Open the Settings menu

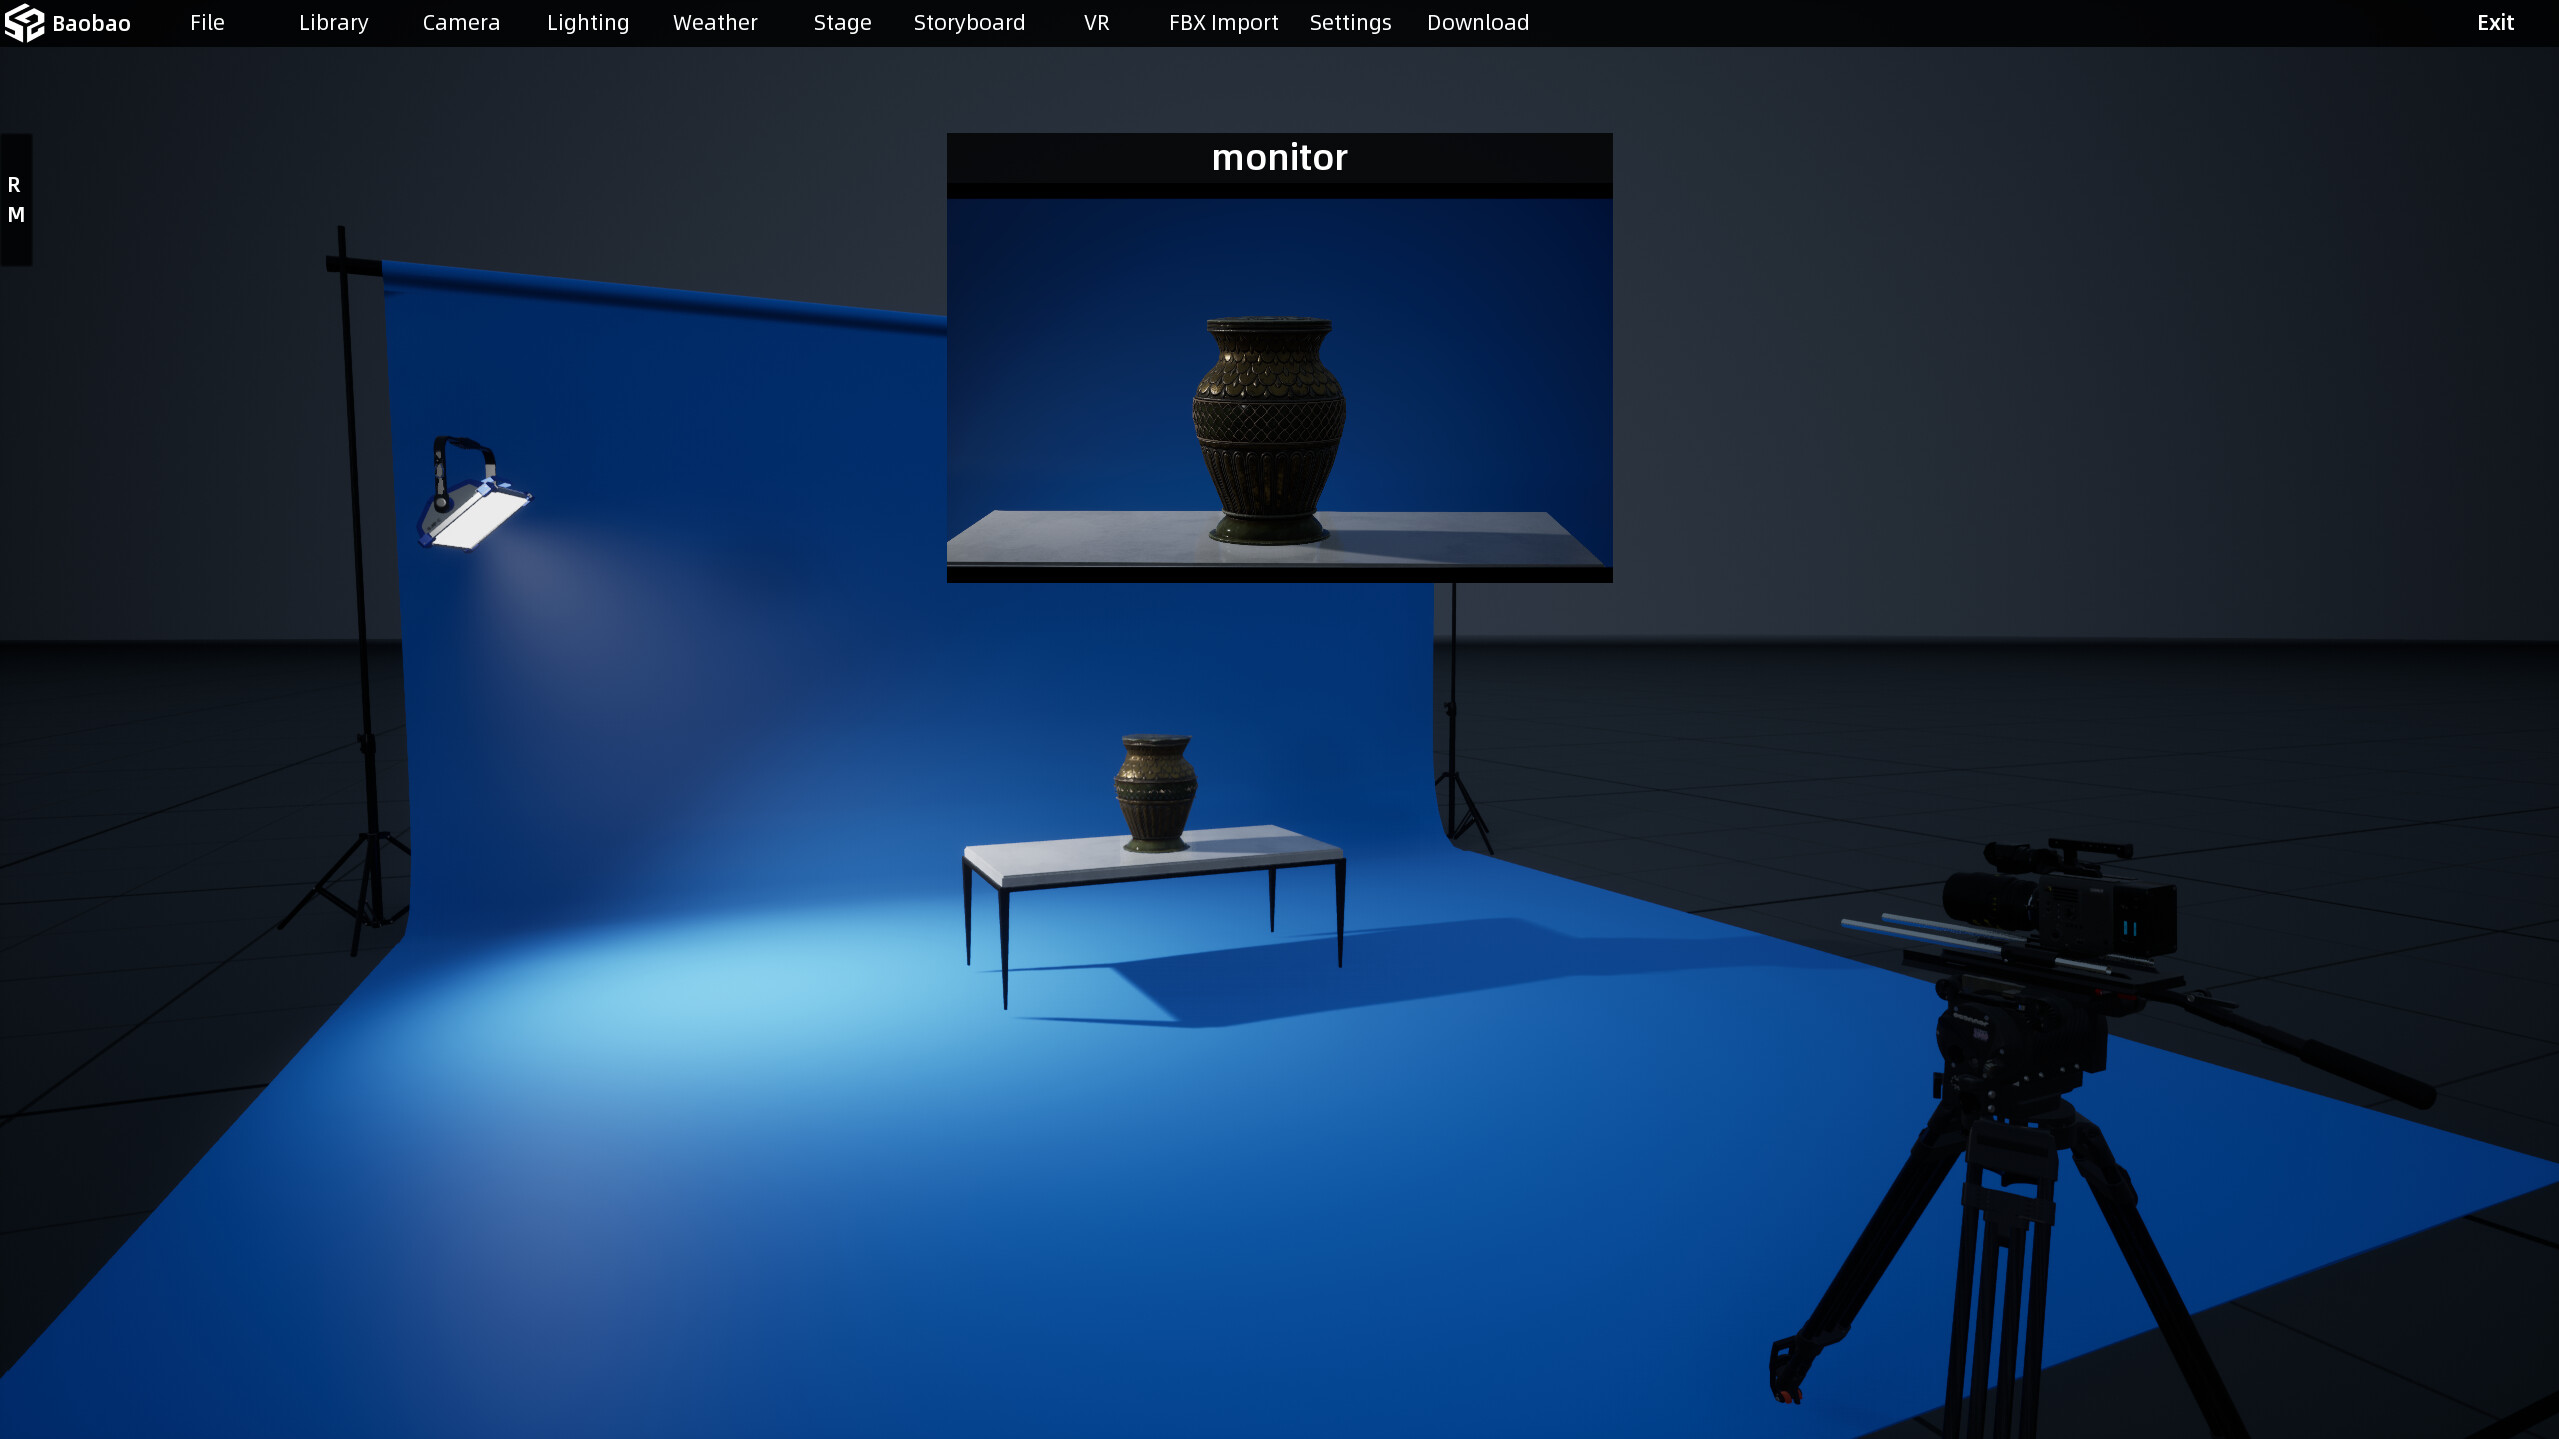click(x=1349, y=21)
